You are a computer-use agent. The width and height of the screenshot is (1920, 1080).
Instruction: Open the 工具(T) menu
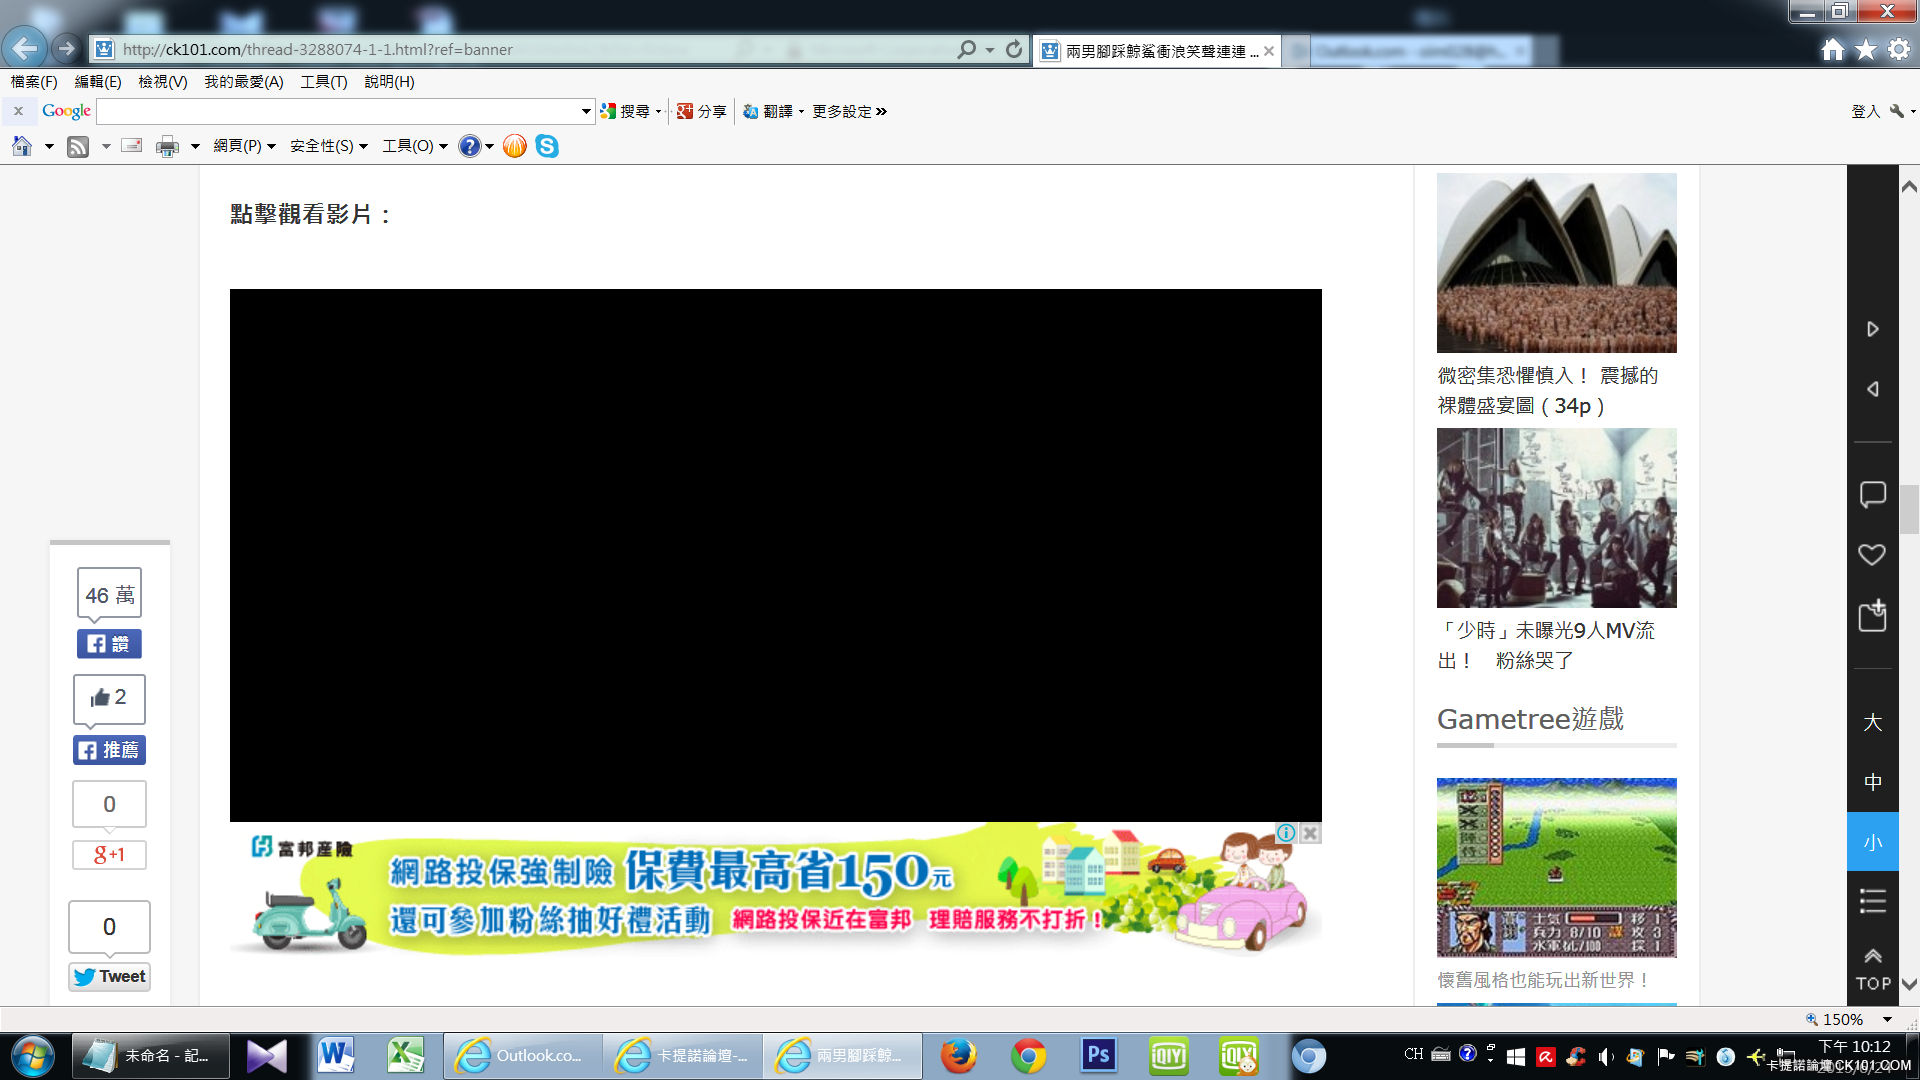click(324, 82)
